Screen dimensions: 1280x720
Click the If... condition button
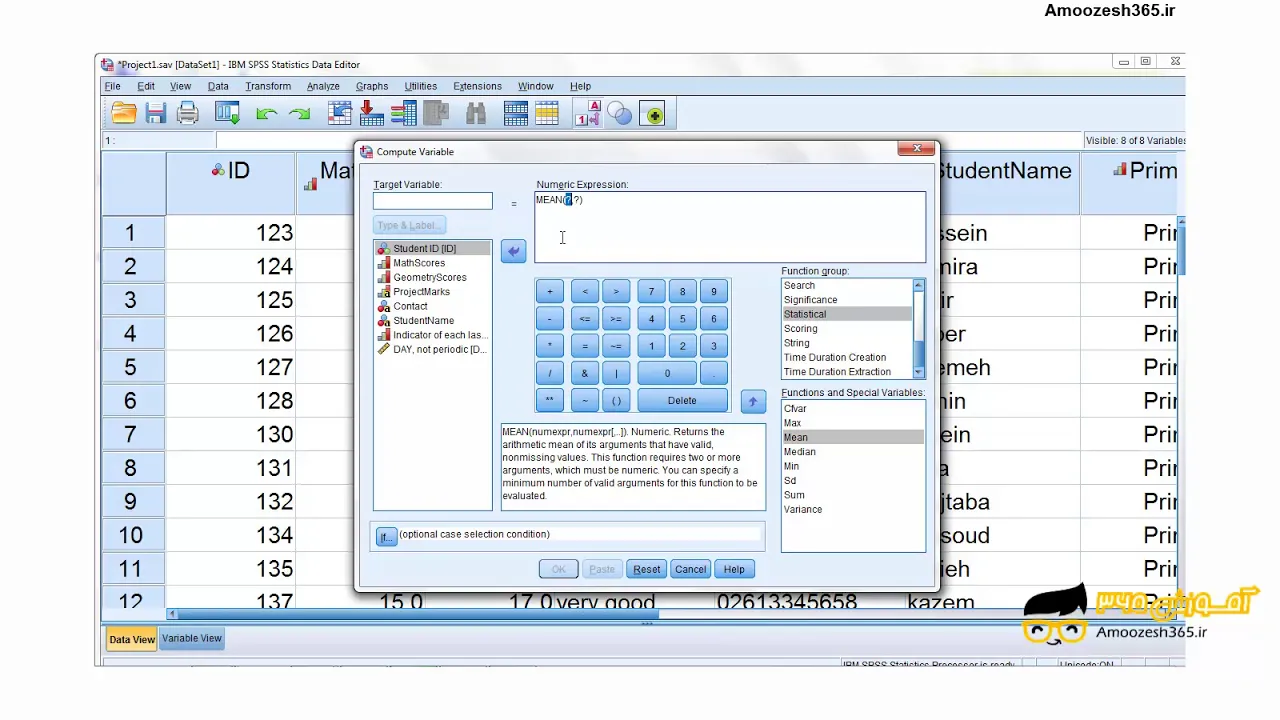click(x=386, y=537)
